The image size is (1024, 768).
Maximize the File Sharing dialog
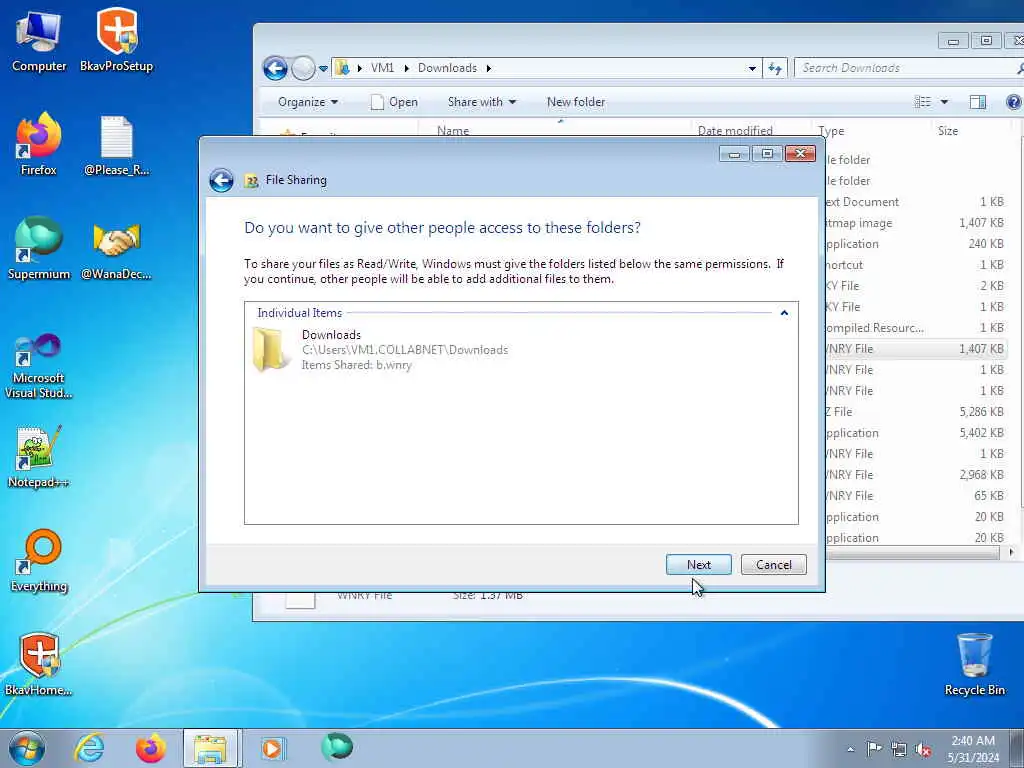[767, 153]
